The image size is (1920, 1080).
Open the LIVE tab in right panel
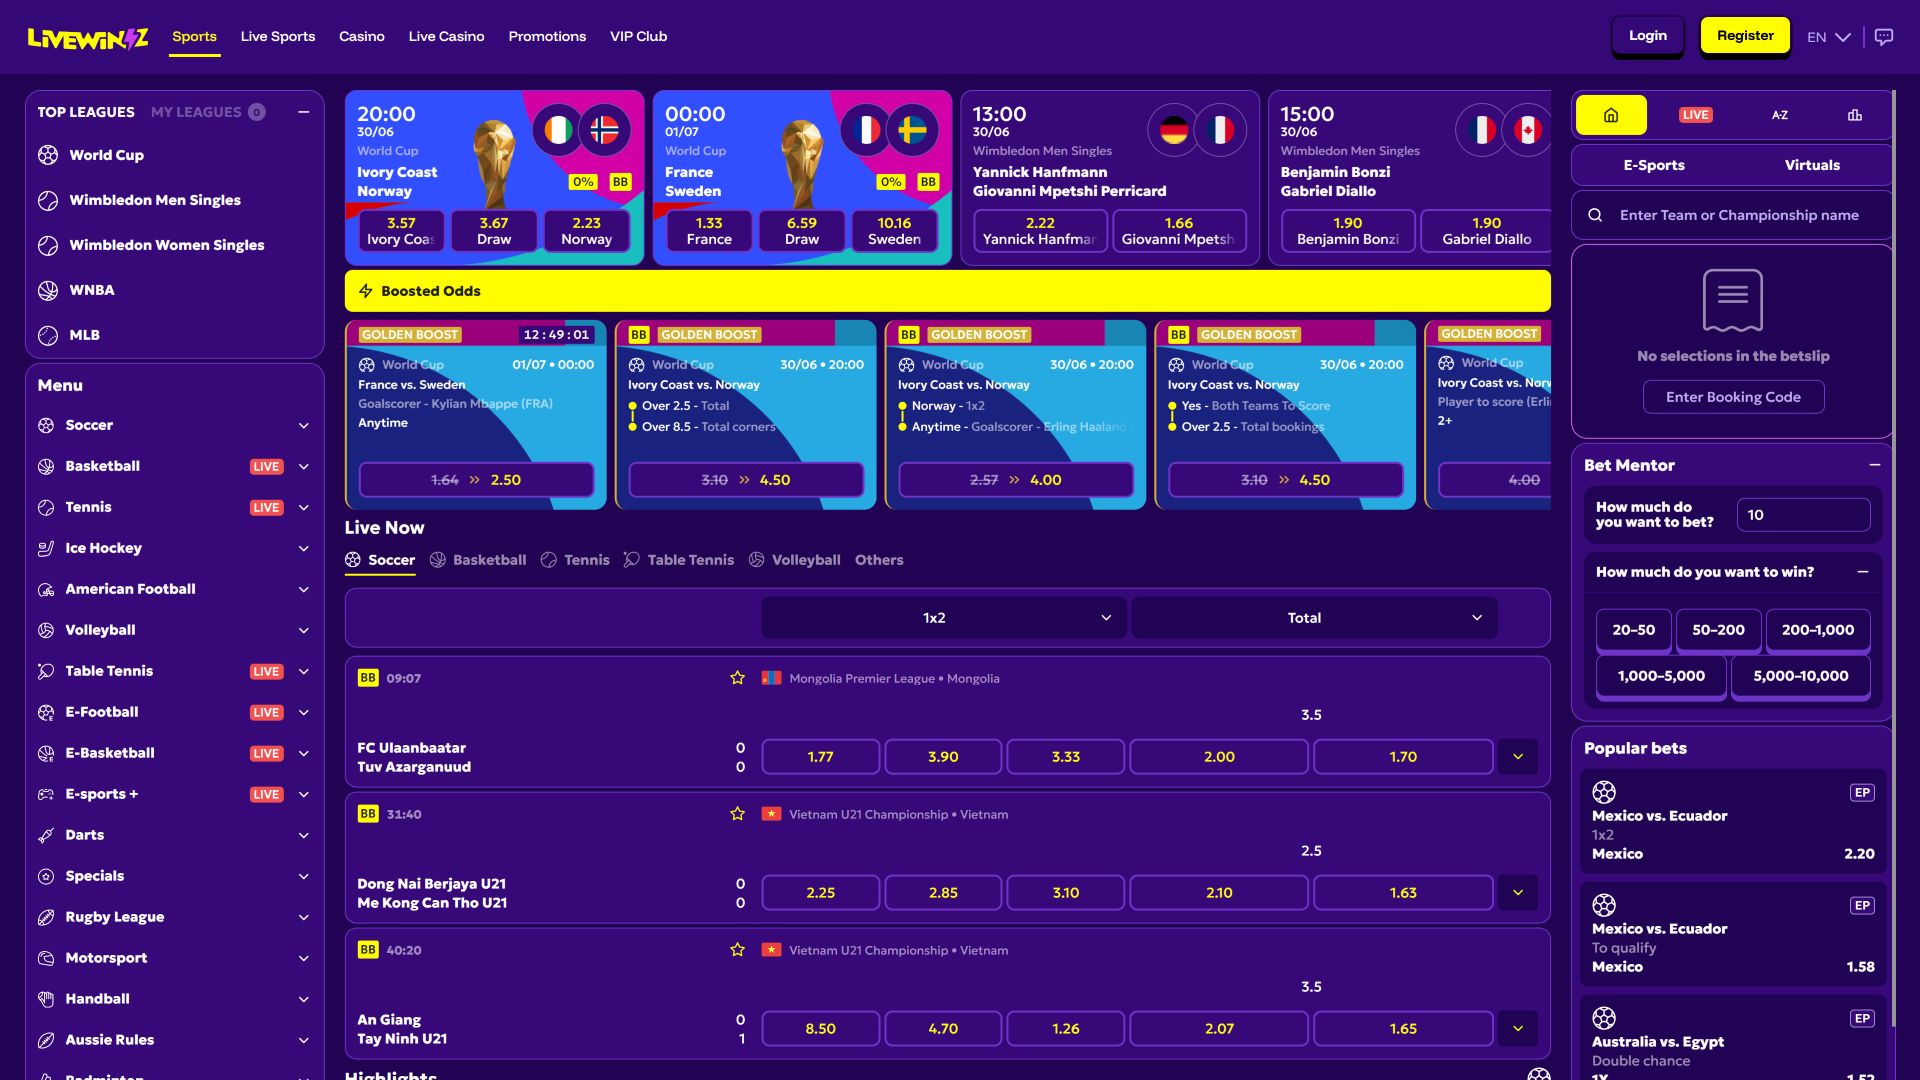[1695, 115]
